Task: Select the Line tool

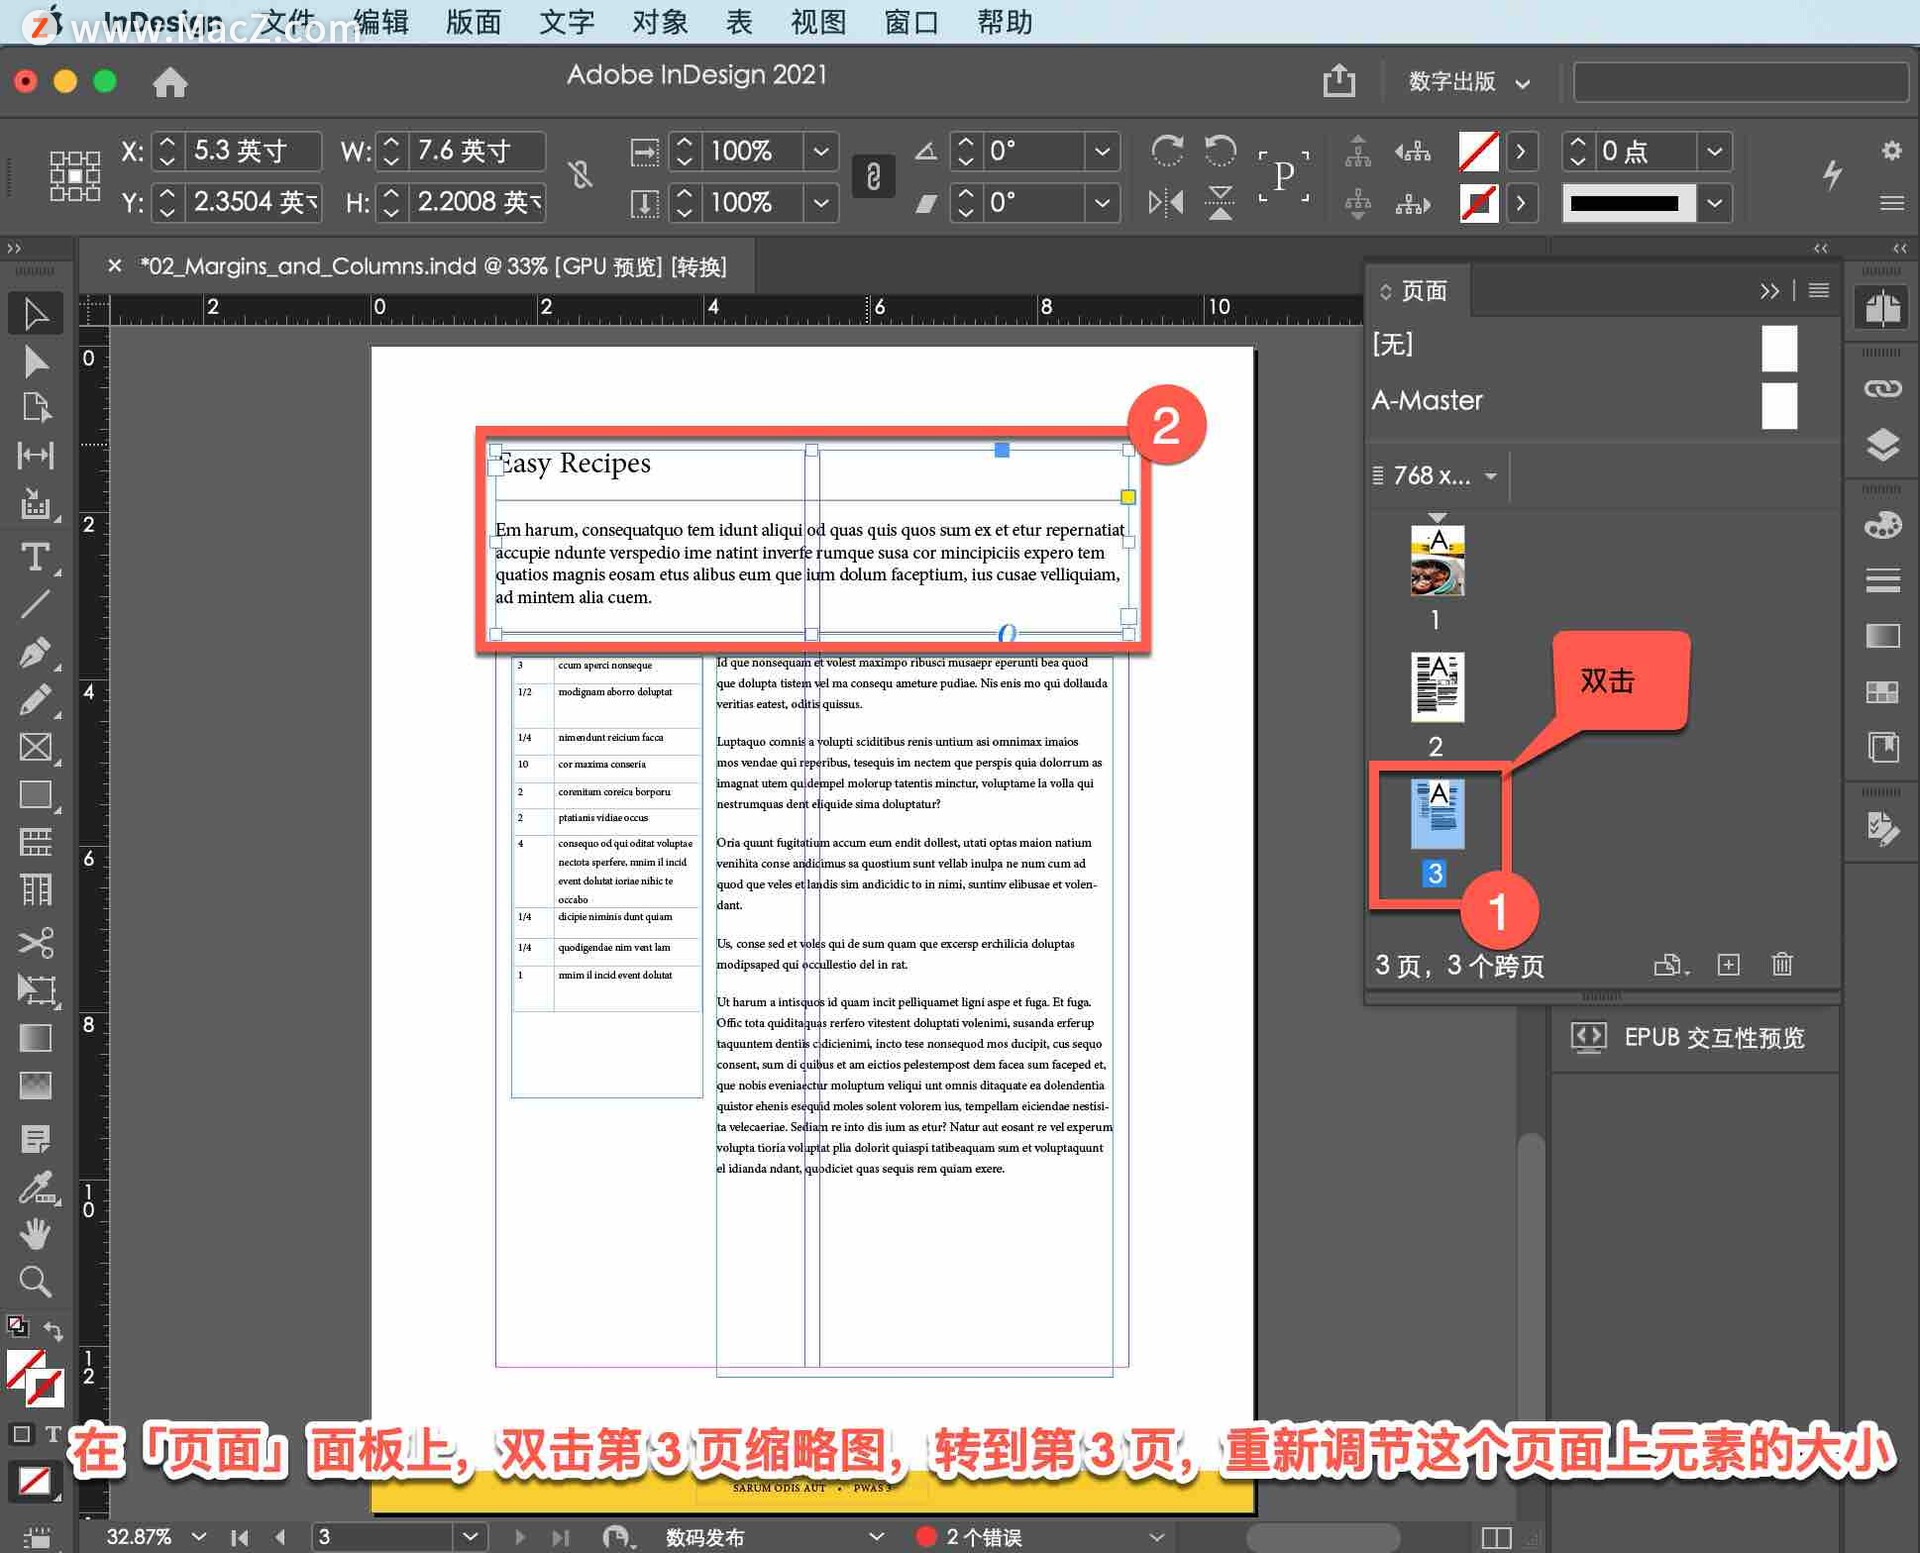Action: (x=35, y=604)
